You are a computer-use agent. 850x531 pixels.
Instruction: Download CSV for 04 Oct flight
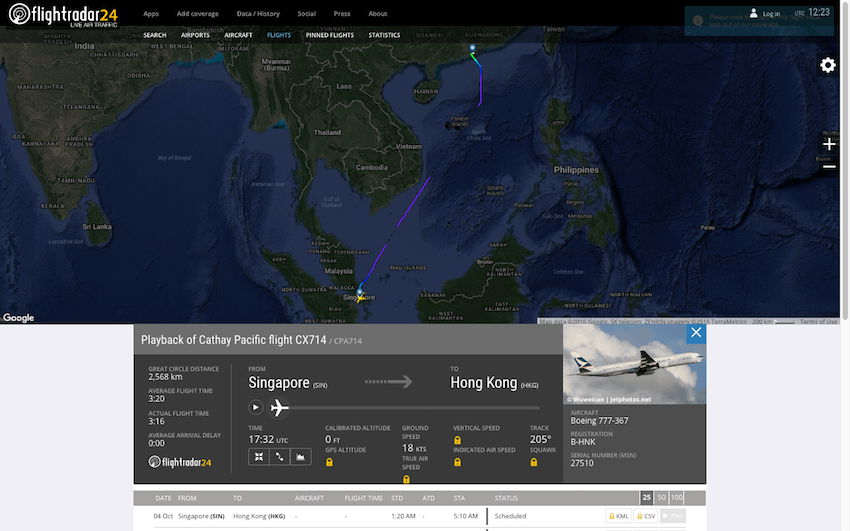pos(645,516)
